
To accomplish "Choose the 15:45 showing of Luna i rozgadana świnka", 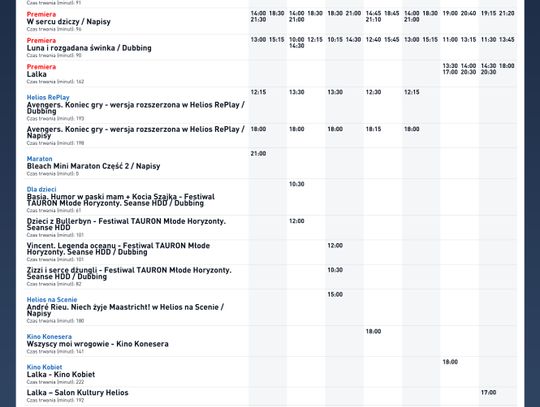I will [x=392, y=40].
